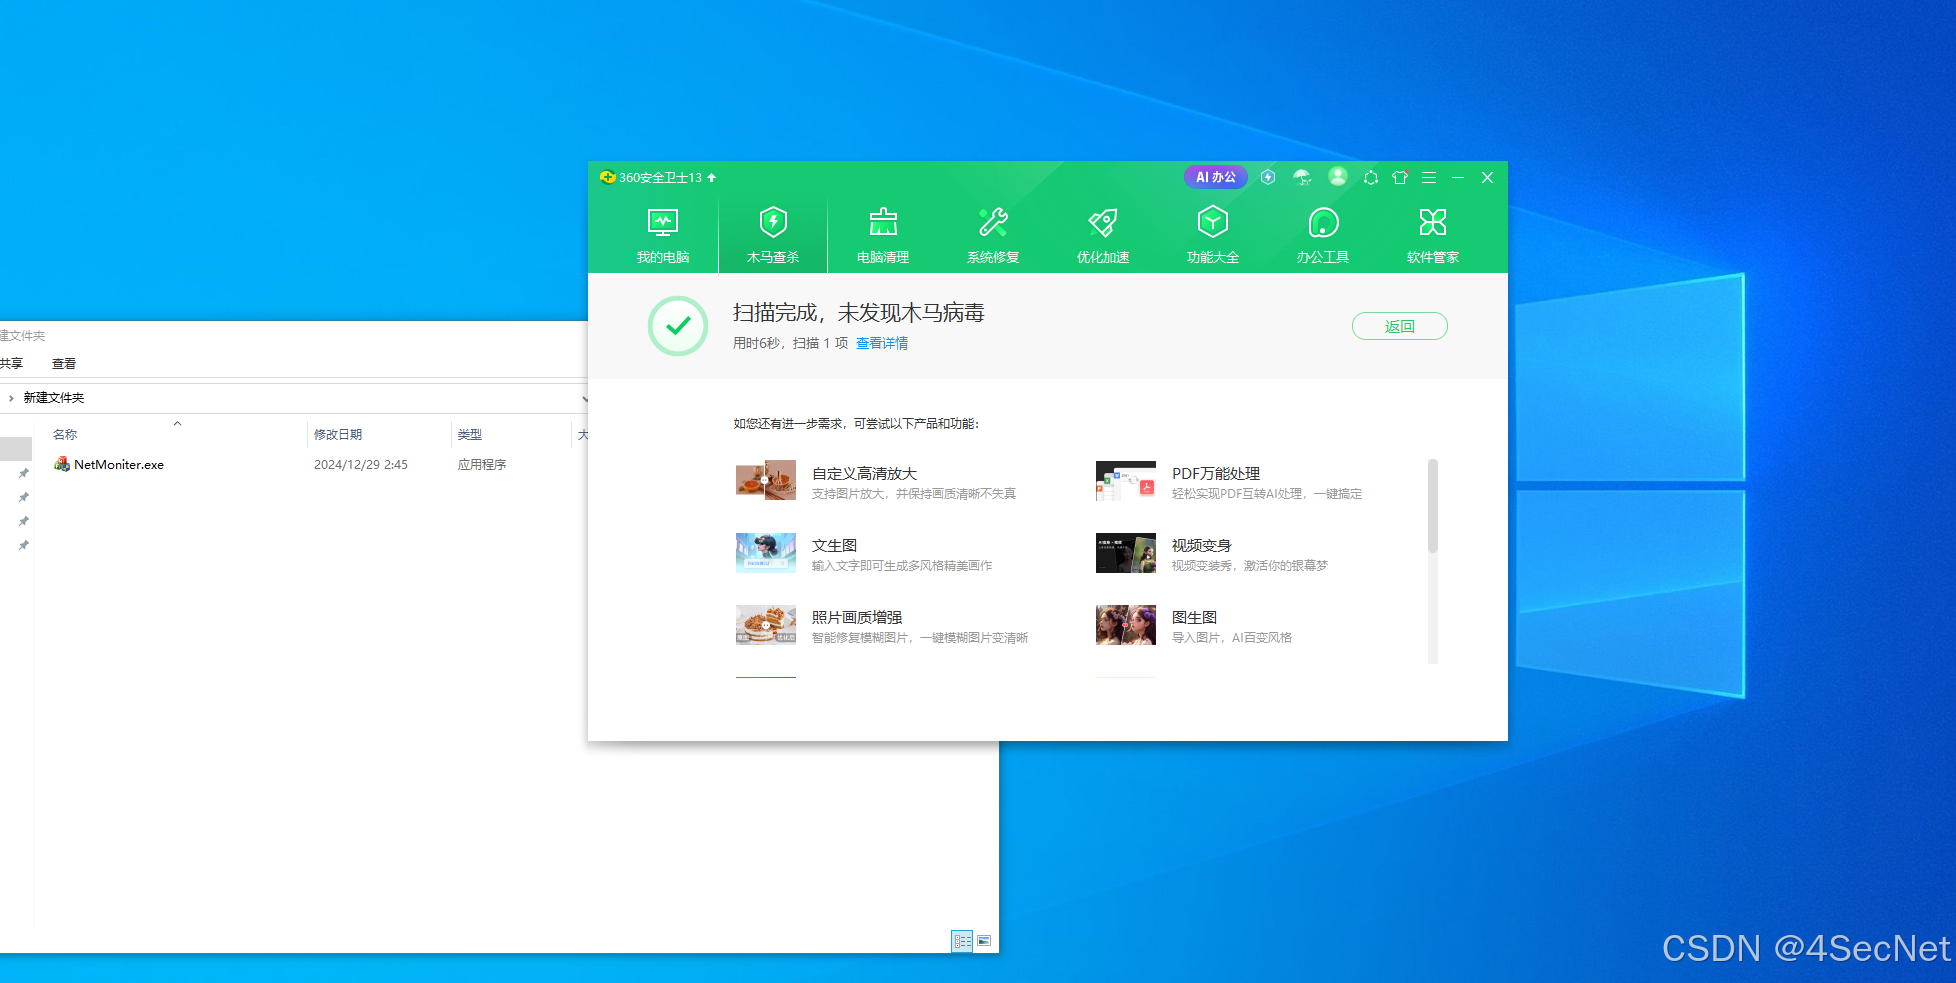Open the 查看详情 link
Viewport: 1956px width, 983px height.
(x=882, y=343)
